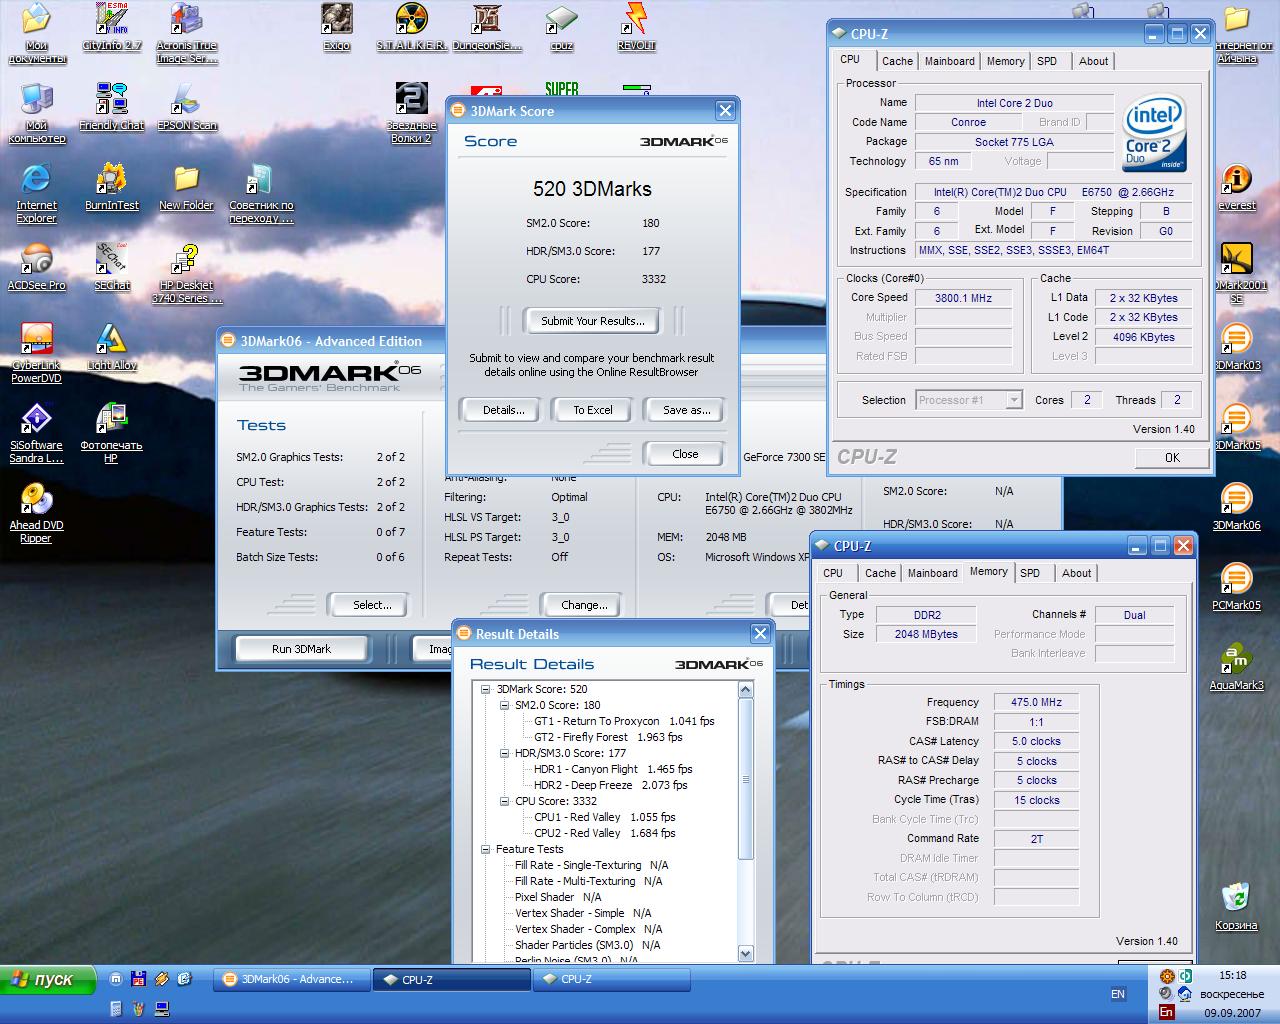Screen dimensions: 1280x1024
Task: Launch the BurnInTest shortcut
Action: [x=112, y=188]
